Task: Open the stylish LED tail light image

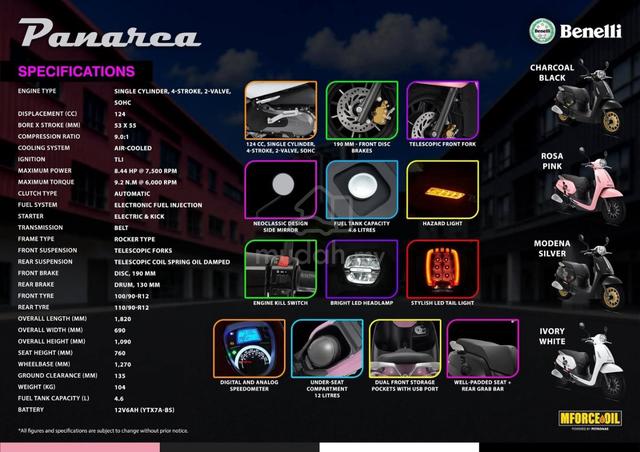Action: 442,269
